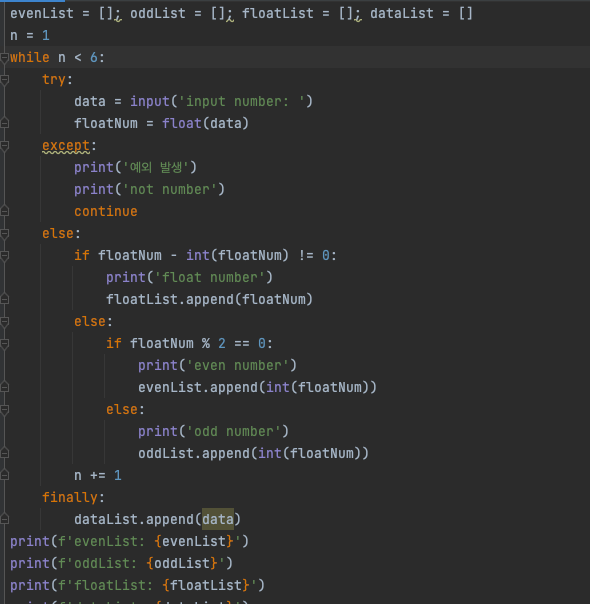590x604 pixels.
Task: Click fold-end marker beside 'n += 1'
Action: (4, 475)
